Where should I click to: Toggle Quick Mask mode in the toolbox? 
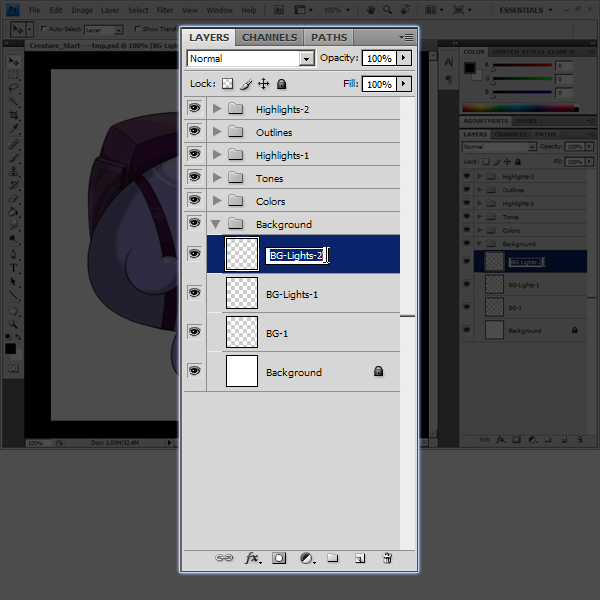13,368
